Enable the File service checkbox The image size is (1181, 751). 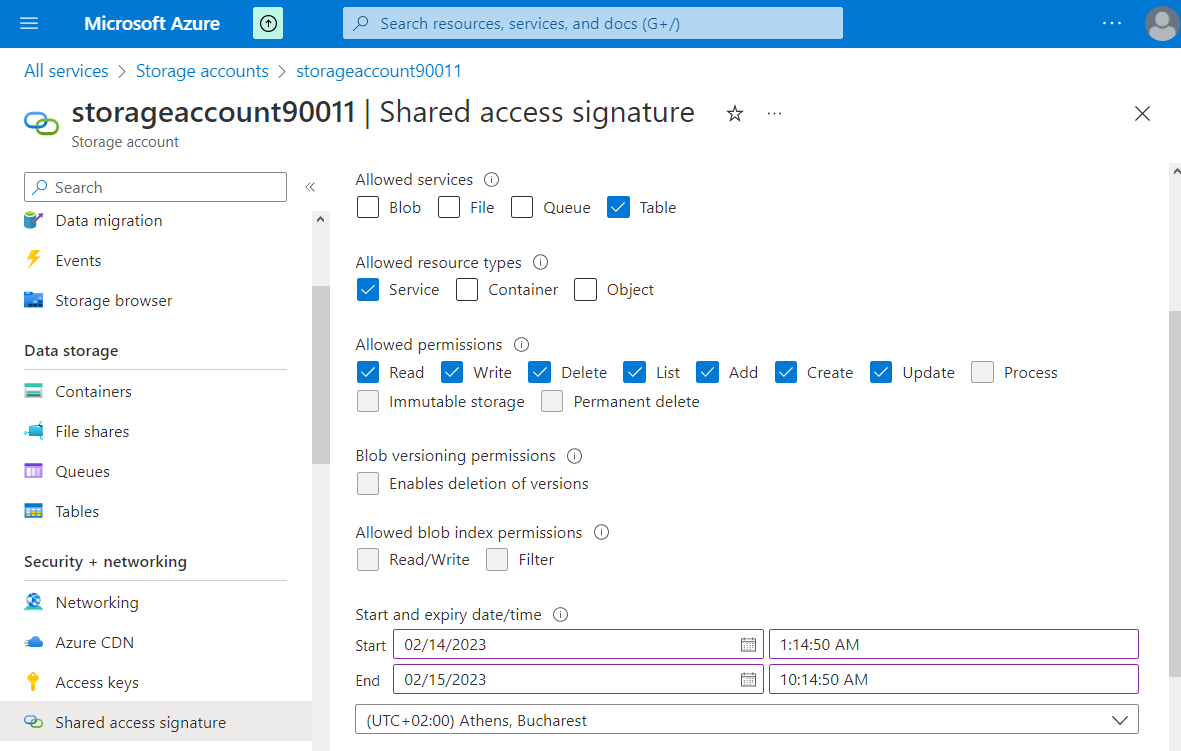(x=449, y=207)
